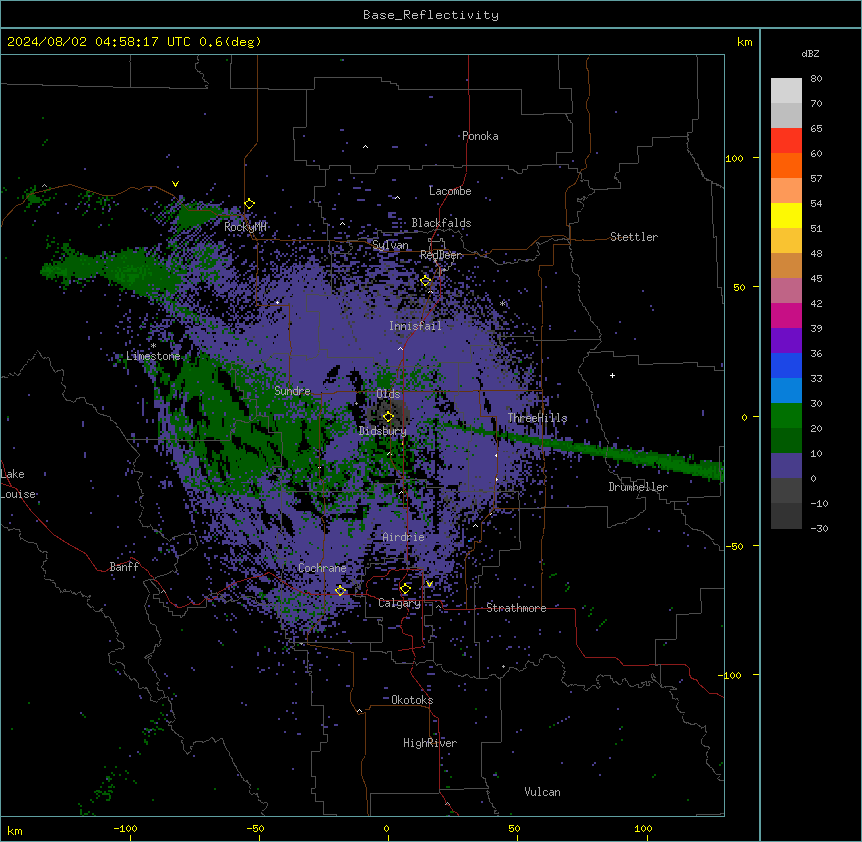Screen dimensions: 862x842
Task: Select the yellow 54 dBZ color swatch
Action: coord(786,215)
